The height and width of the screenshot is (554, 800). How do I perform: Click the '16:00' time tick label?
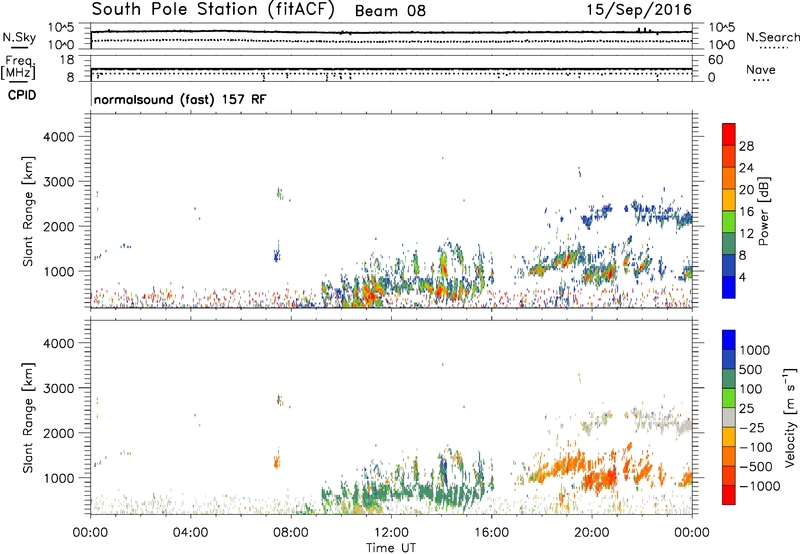491,533
